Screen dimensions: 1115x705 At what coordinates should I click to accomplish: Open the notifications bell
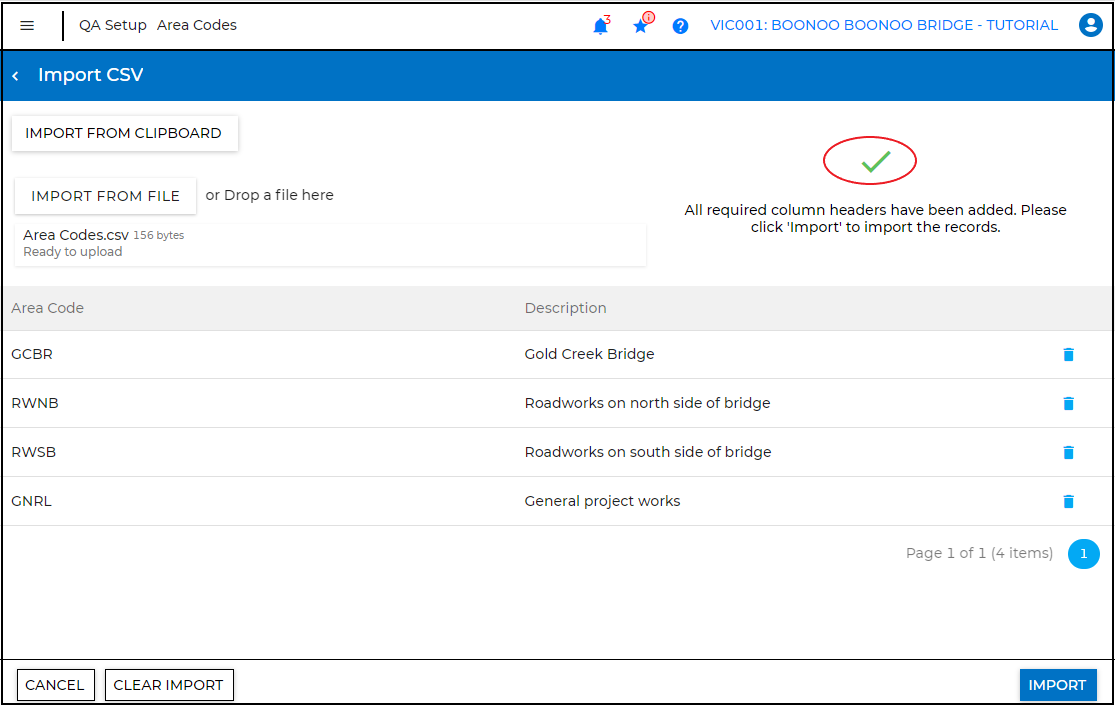tap(600, 26)
